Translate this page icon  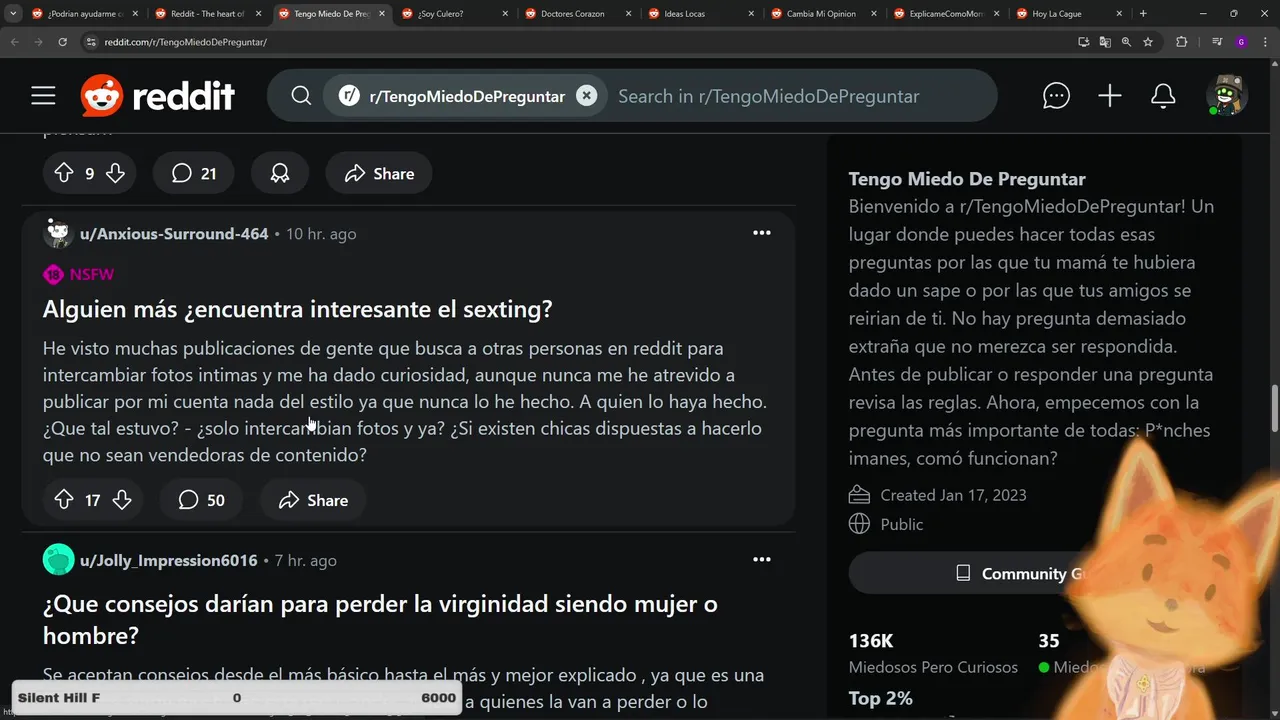[1105, 42]
